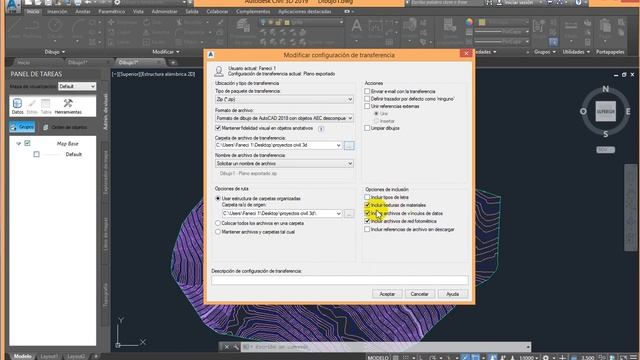This screenshot has height=360, width=640.
Task: Open Formato de archivo dropdown
Action: (284, 118)
